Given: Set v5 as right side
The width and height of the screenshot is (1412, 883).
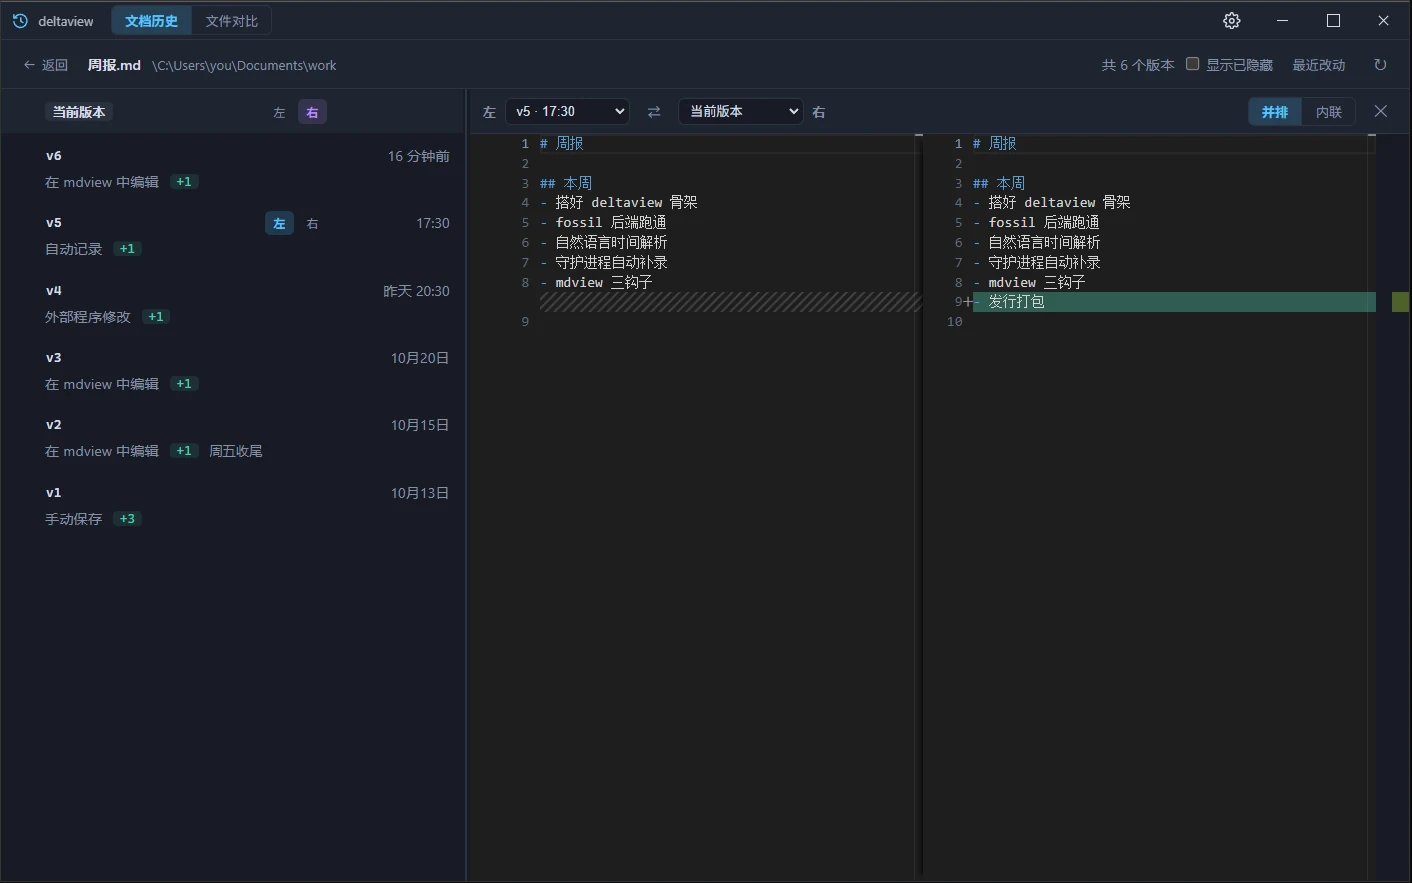Looking at the screenshot, I should click(x=312, y=223).
